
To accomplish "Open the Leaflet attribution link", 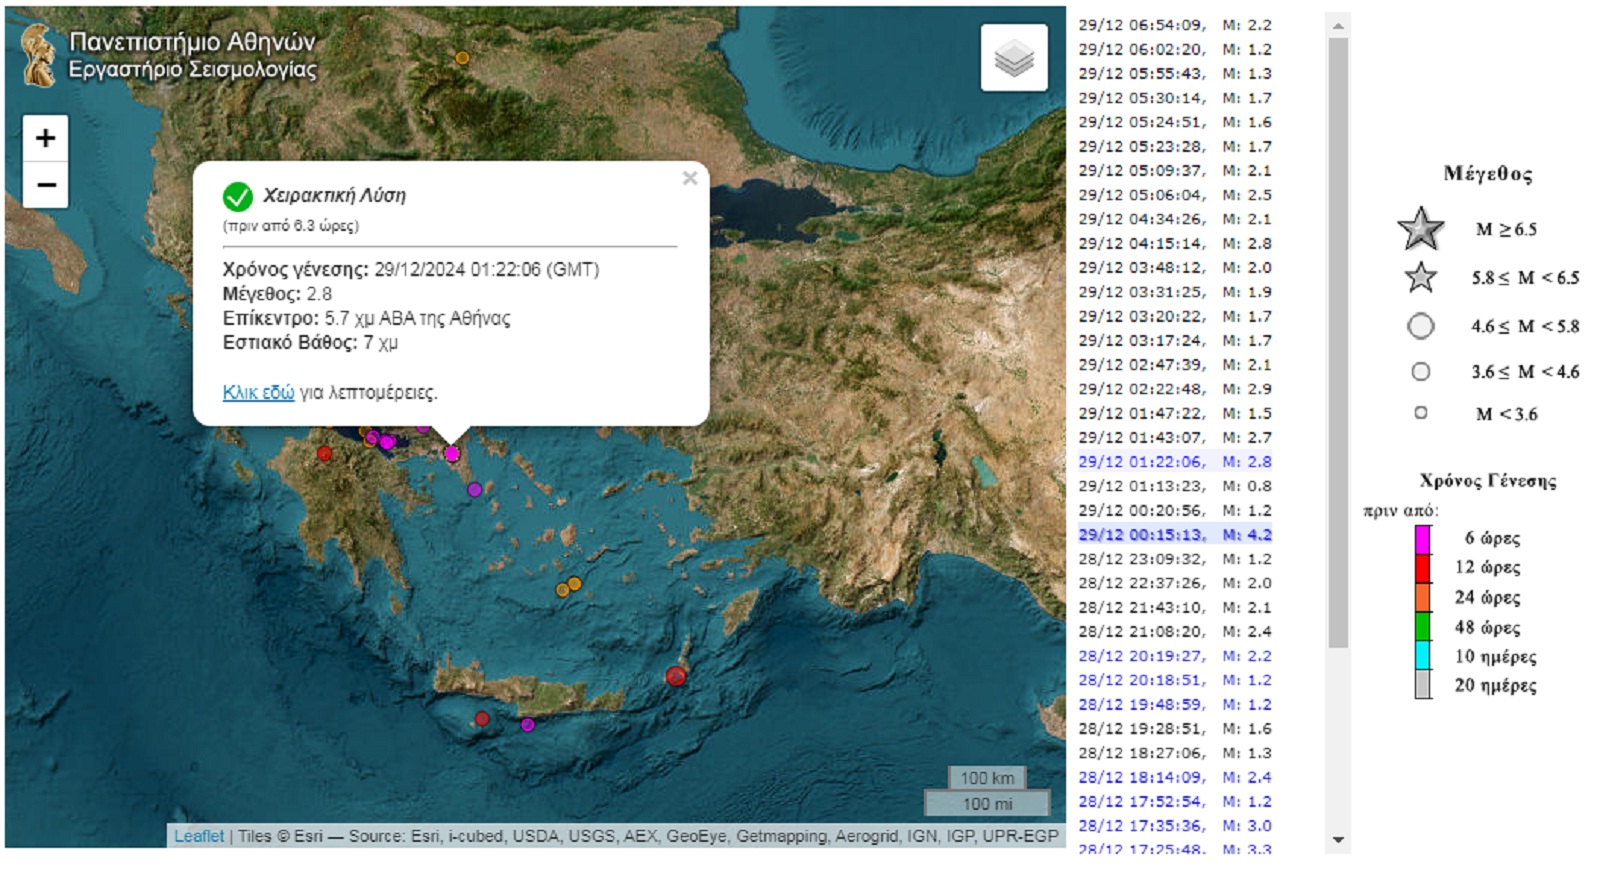I will coord(199,836).
